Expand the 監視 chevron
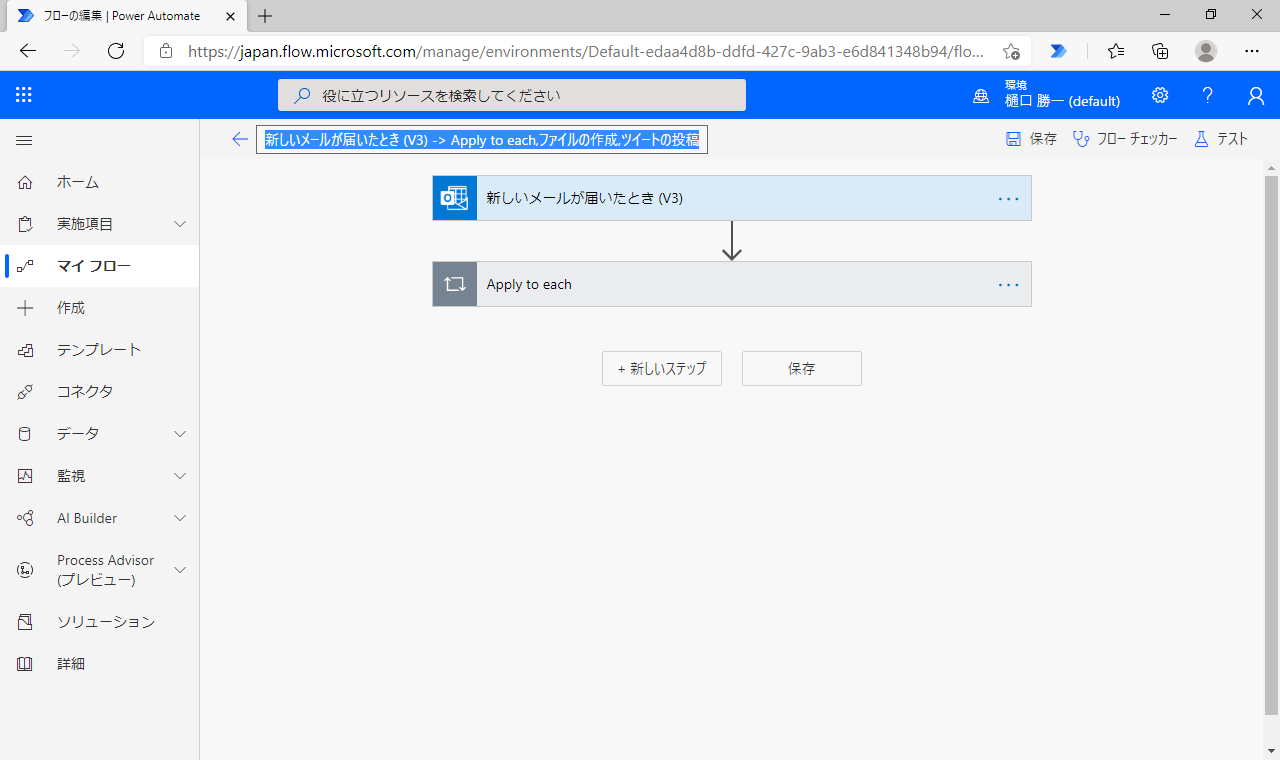This screenshot has width=1280, height=760. pyautogui.click(x=180, y=476)
